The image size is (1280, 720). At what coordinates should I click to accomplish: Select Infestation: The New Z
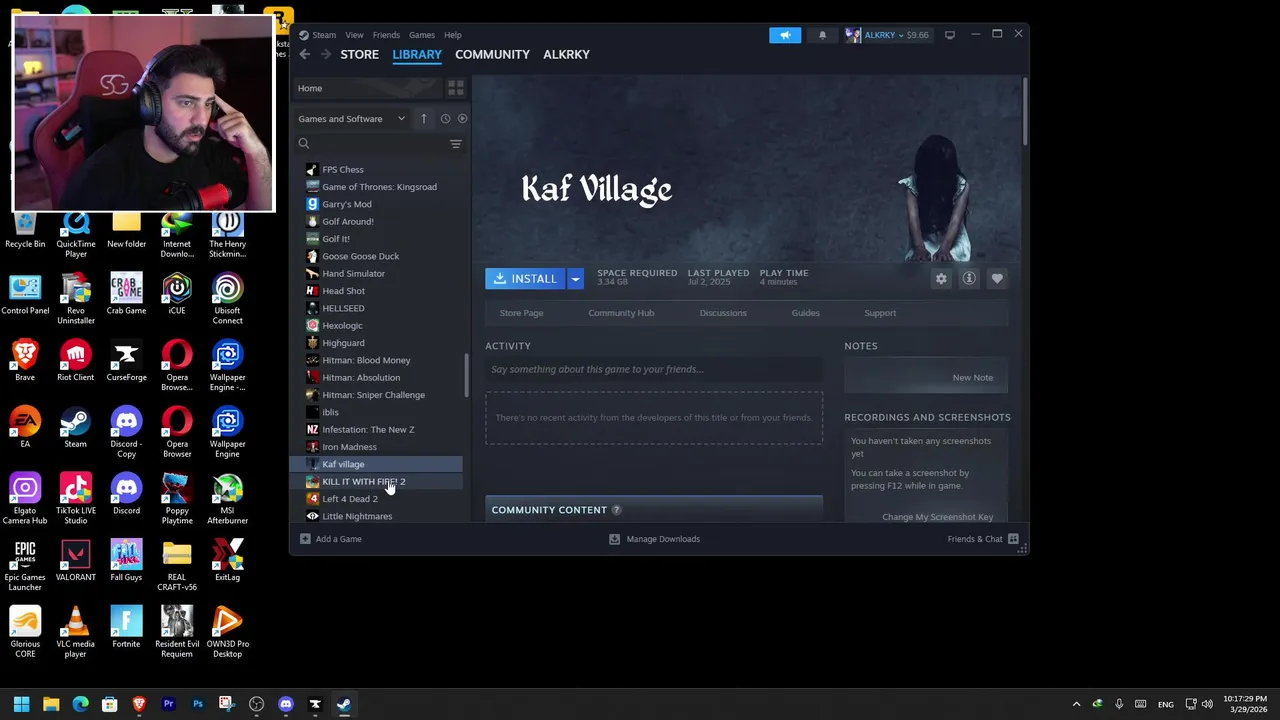376,430
